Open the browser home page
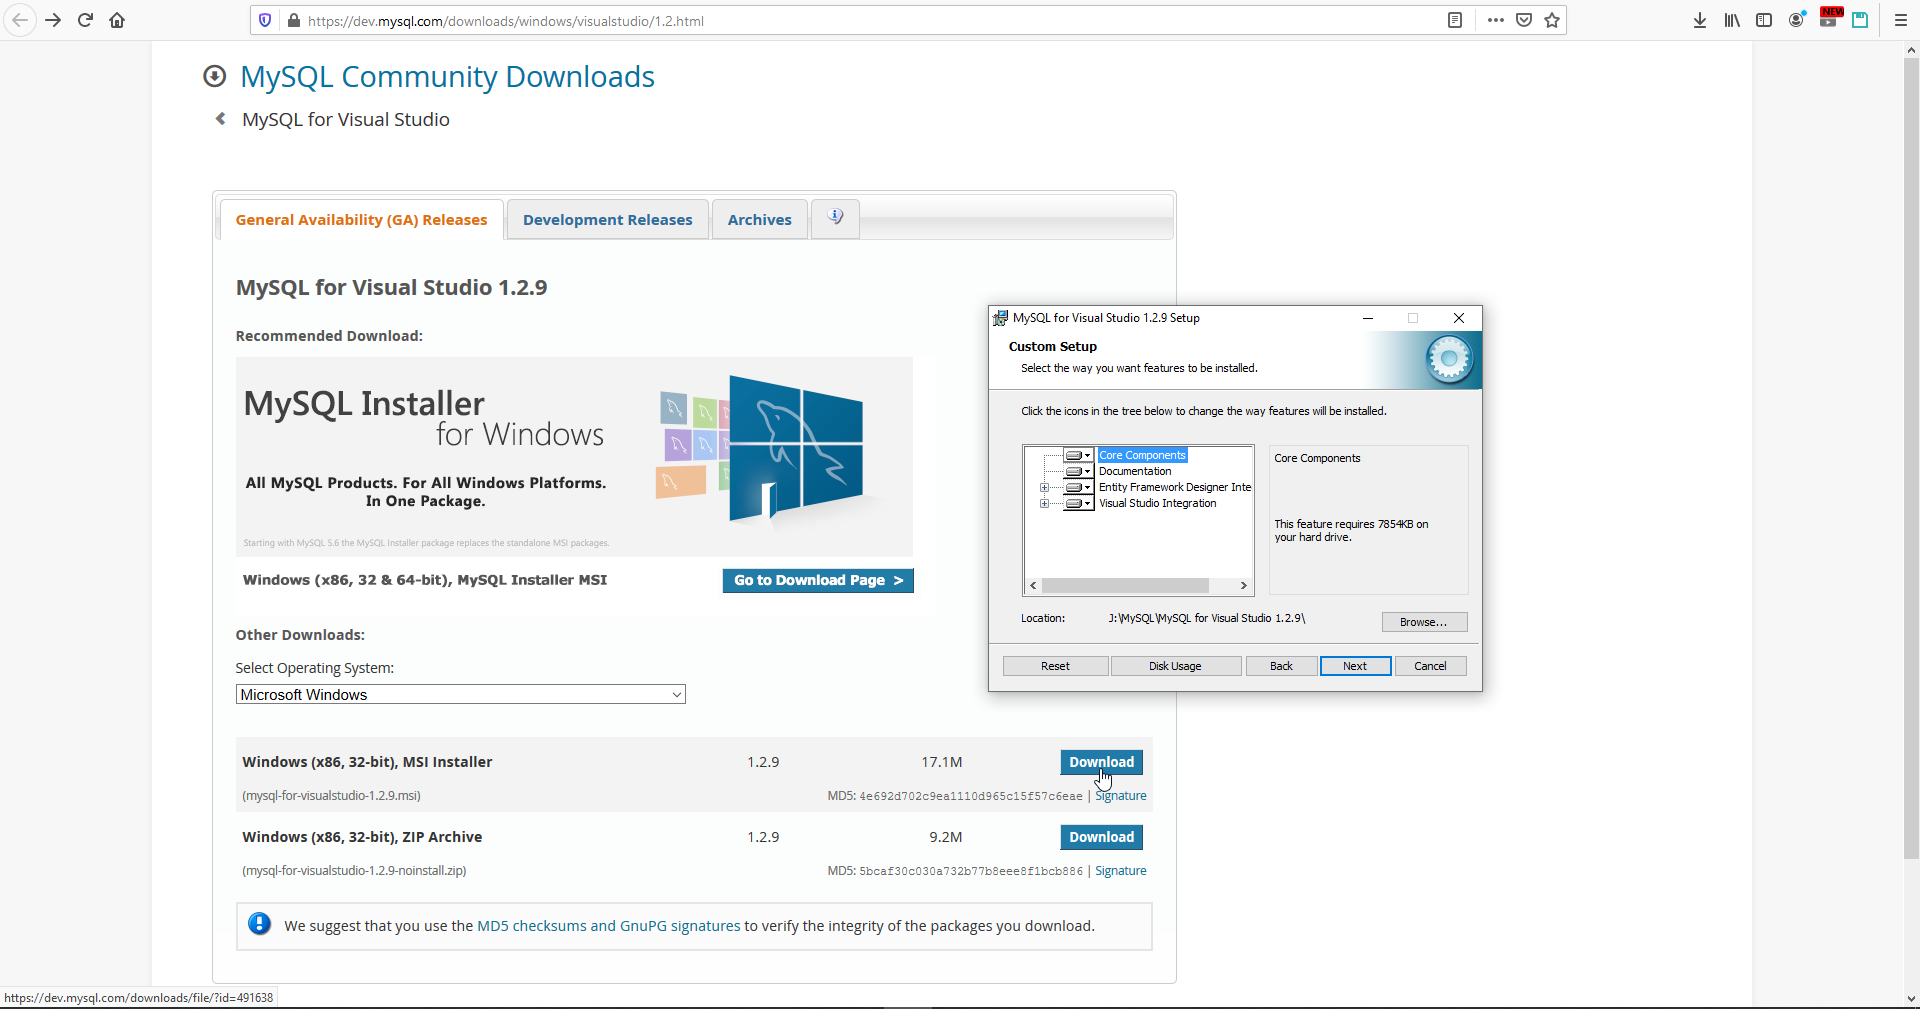The width and height of the screenshot is (1920, 1009). pyautogui.click(x=117, y=20)
